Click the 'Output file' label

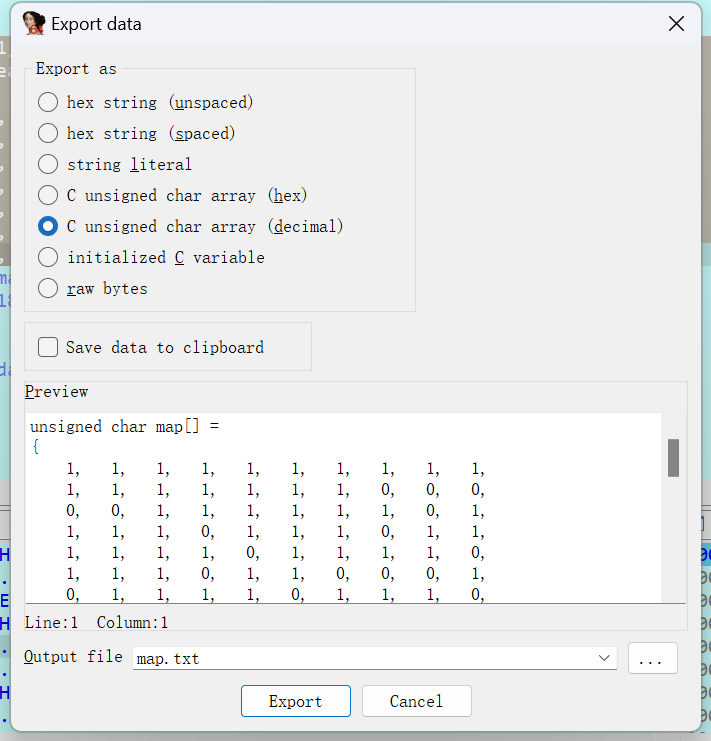[x=73, y=657]
